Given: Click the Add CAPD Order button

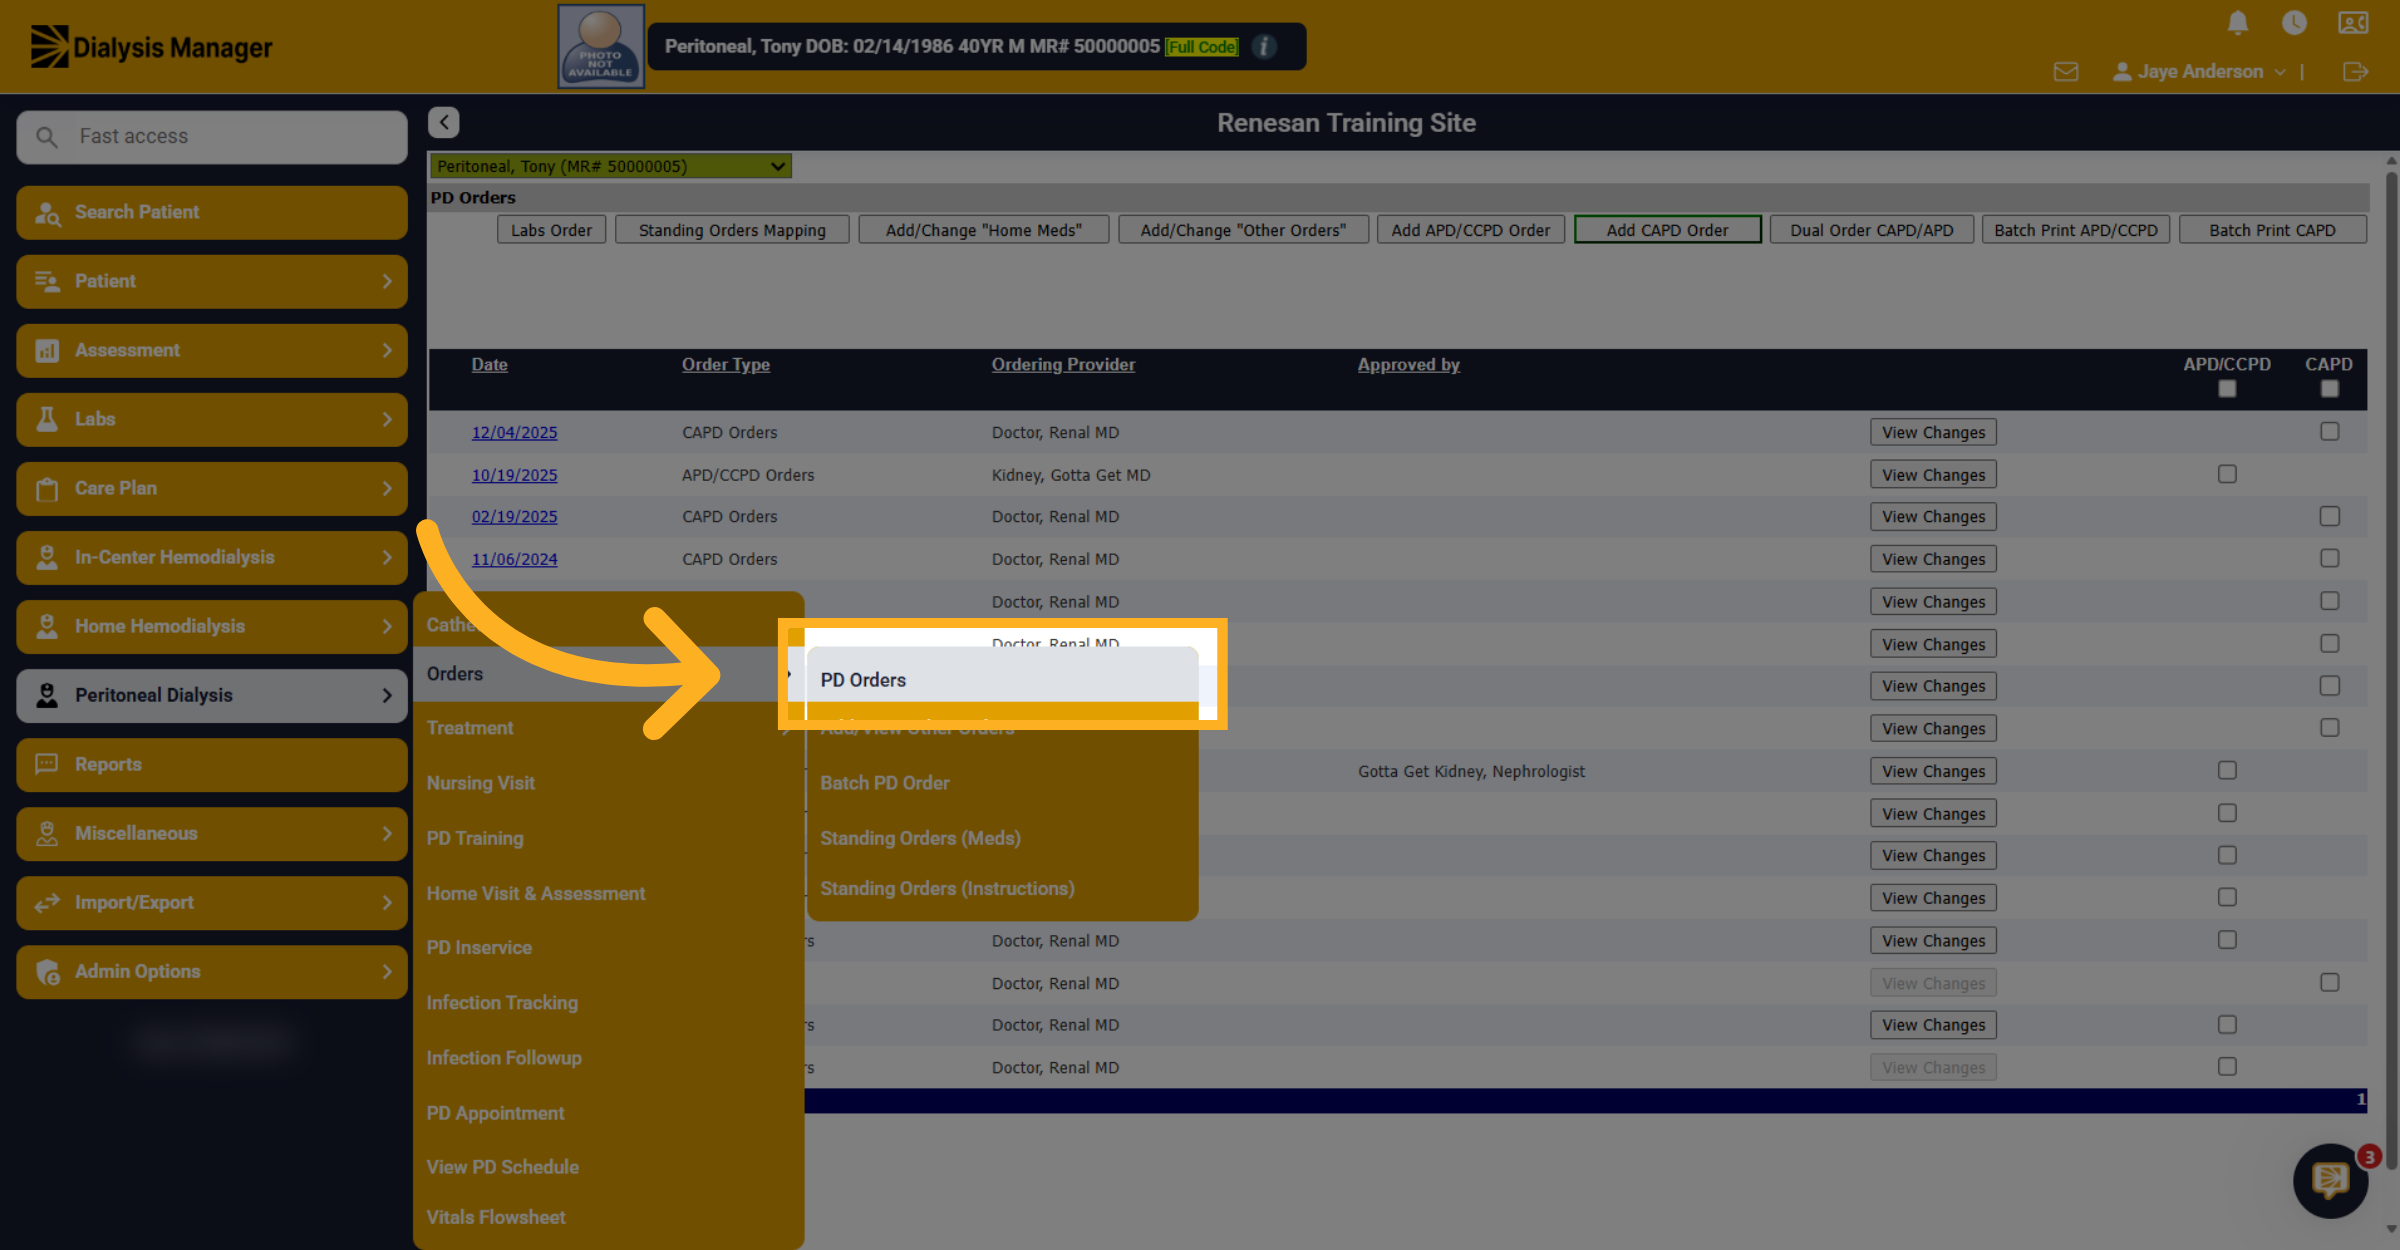Looking at the screenshot, I should coord(1667,230).
